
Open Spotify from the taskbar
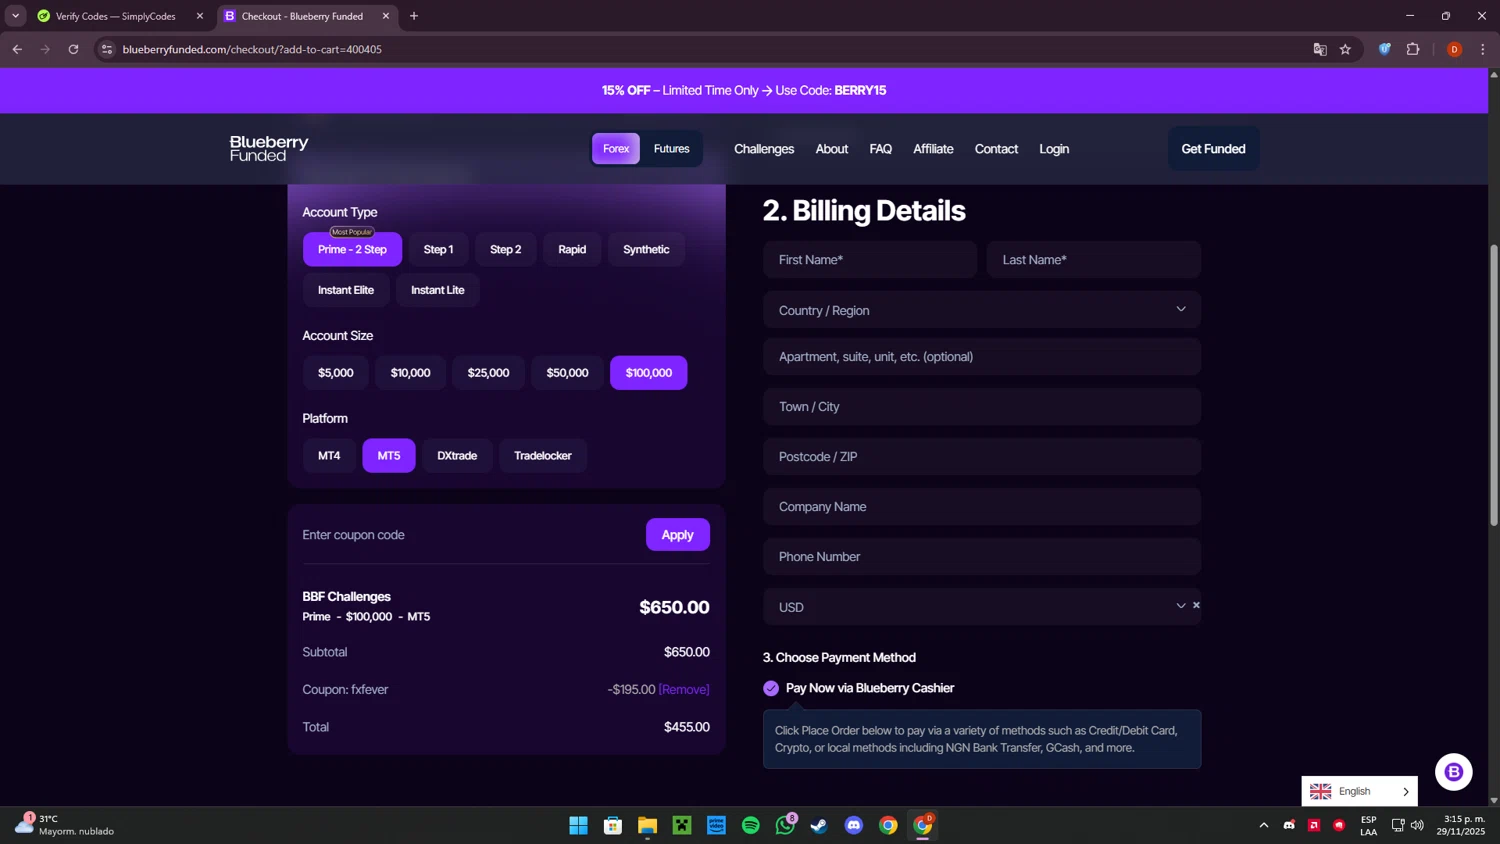(751, 825)
